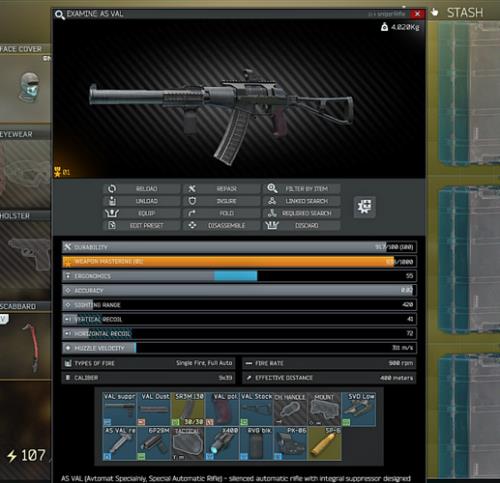
Task: Click the 'EXAMINE: AS VAL' window title
Action: click(95, 14)
